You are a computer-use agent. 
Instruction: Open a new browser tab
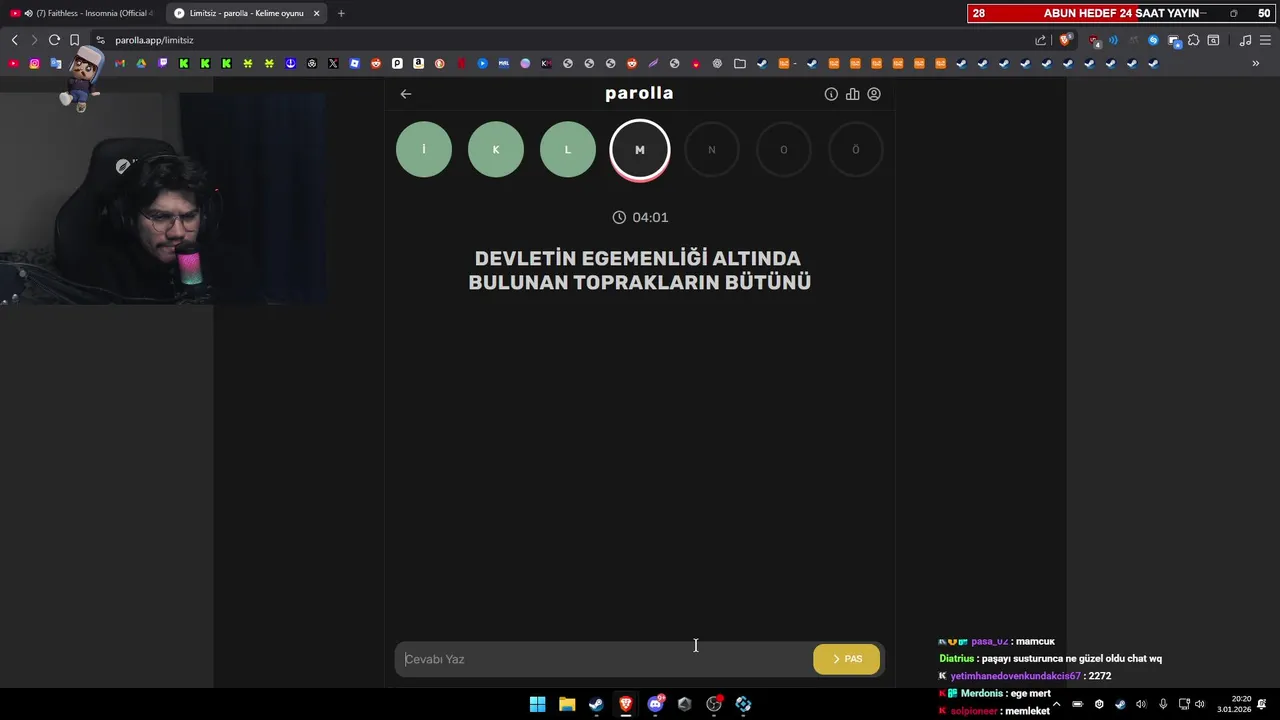tap(341, 13)
